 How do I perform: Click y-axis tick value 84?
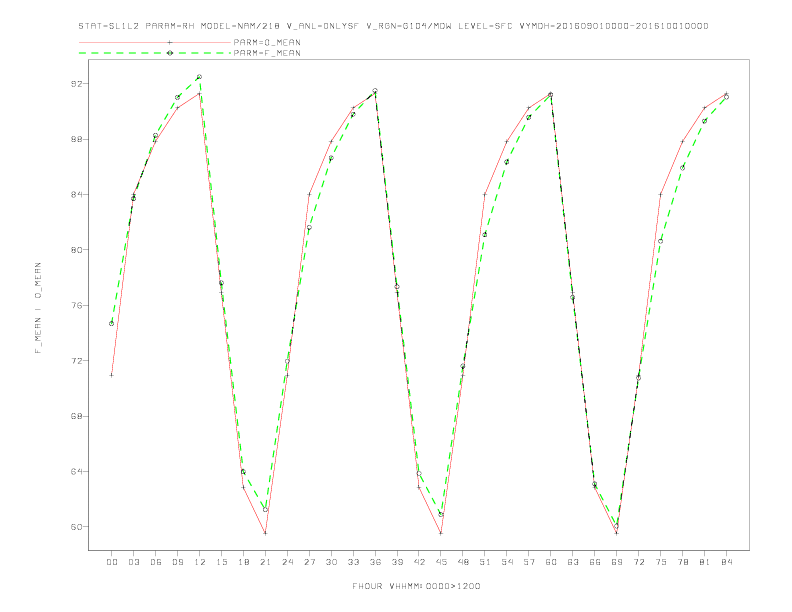[x=77, y=194]
